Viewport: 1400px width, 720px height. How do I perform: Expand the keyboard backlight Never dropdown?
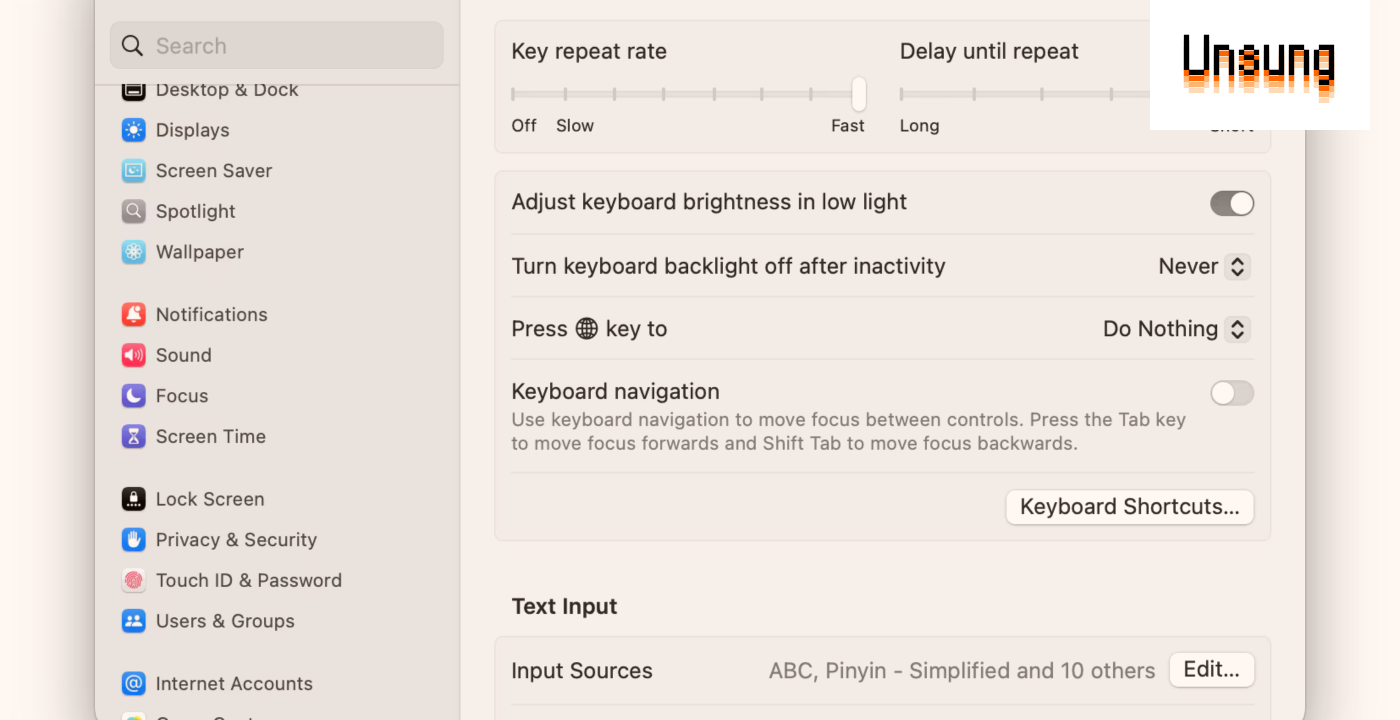[1204, 266]
